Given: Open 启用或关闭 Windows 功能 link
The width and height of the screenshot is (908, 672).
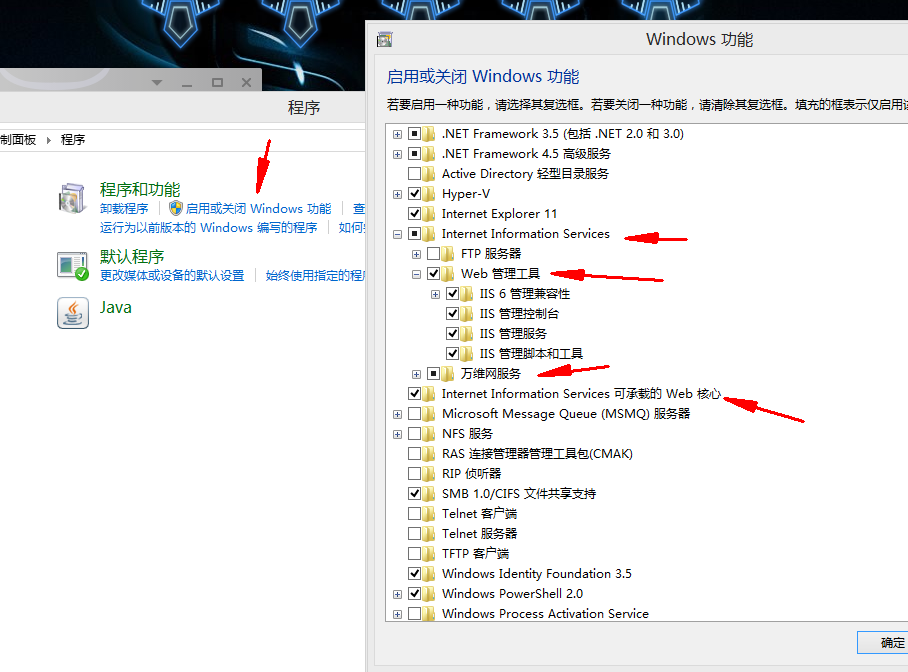Looking at the screenshot, I should point(258,209).
